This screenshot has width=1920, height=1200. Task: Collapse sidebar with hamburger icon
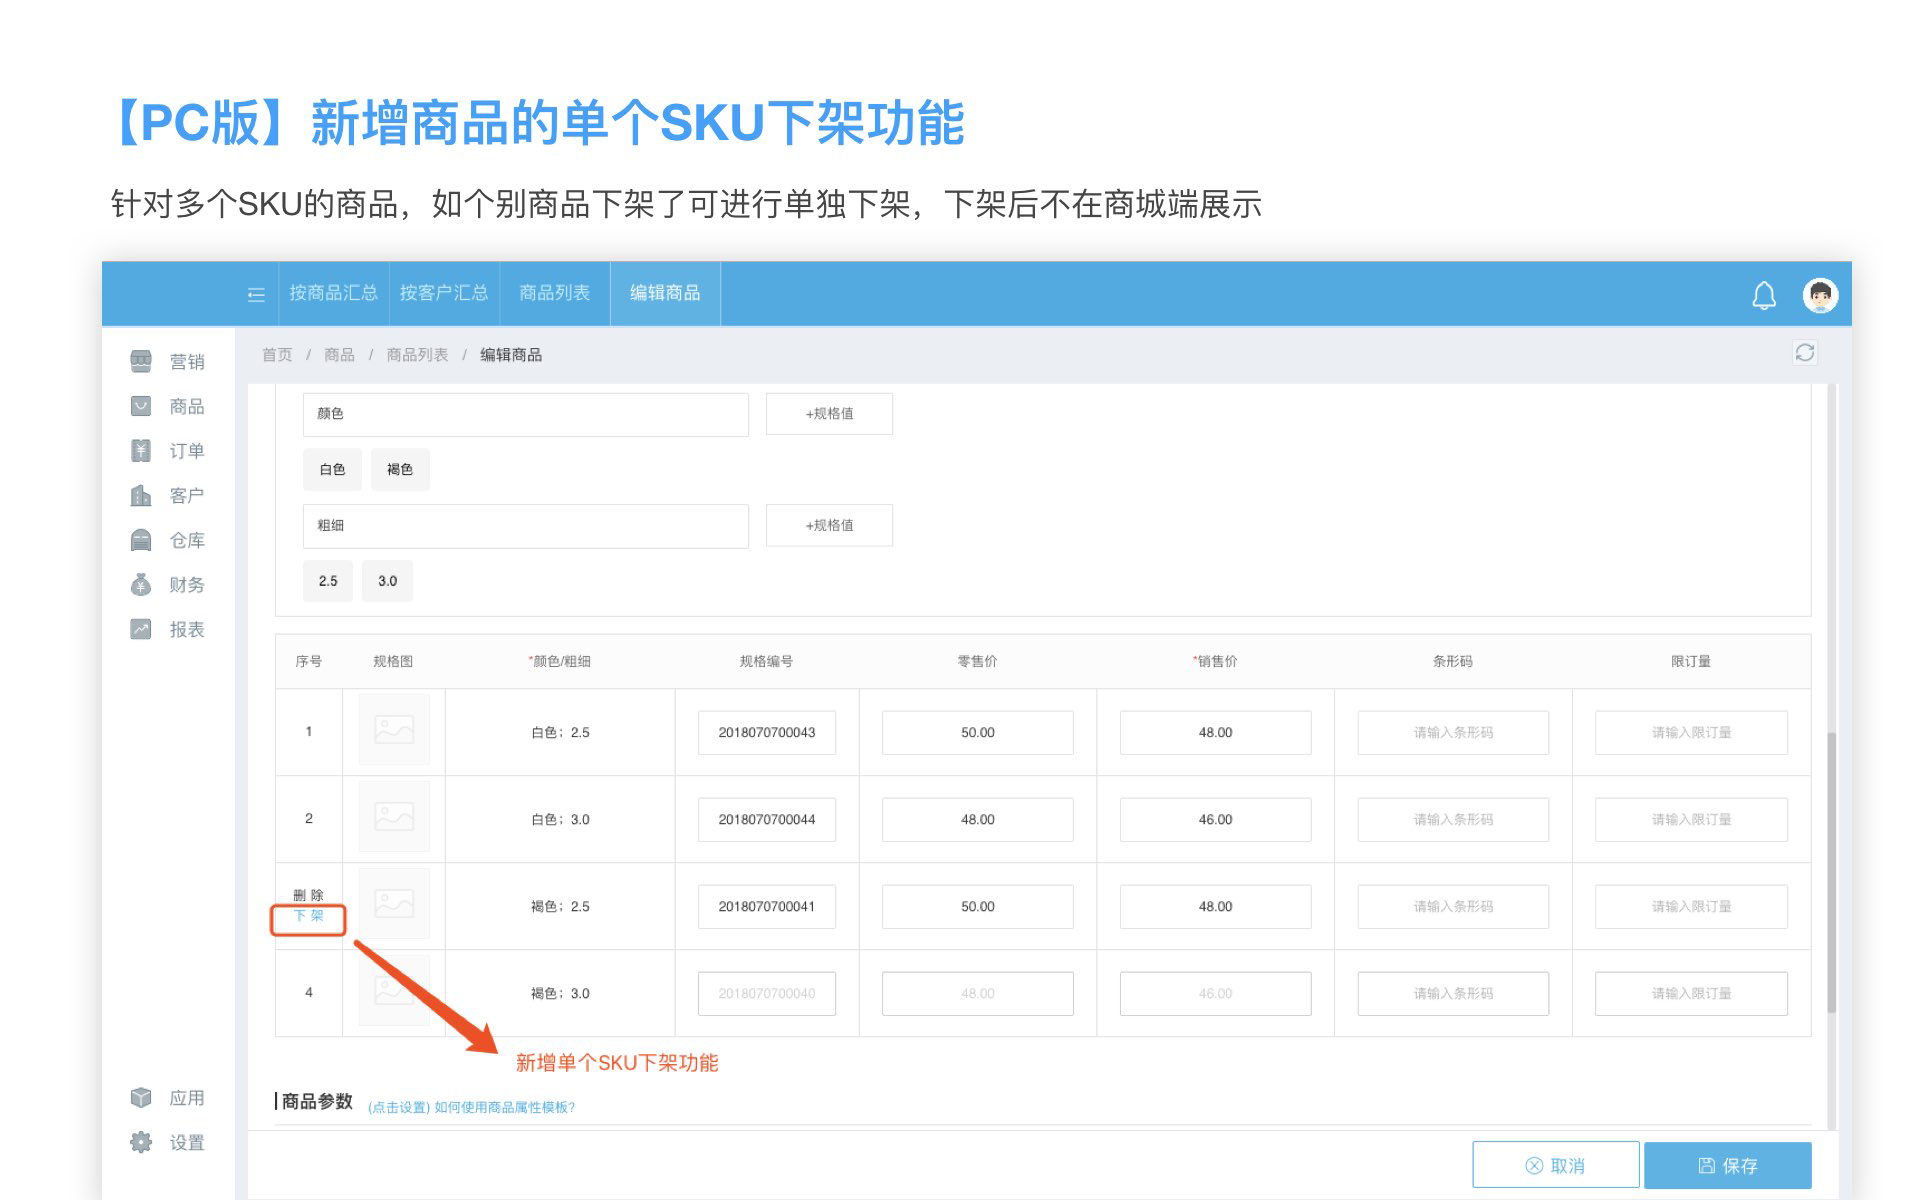(x=256, y=294)
